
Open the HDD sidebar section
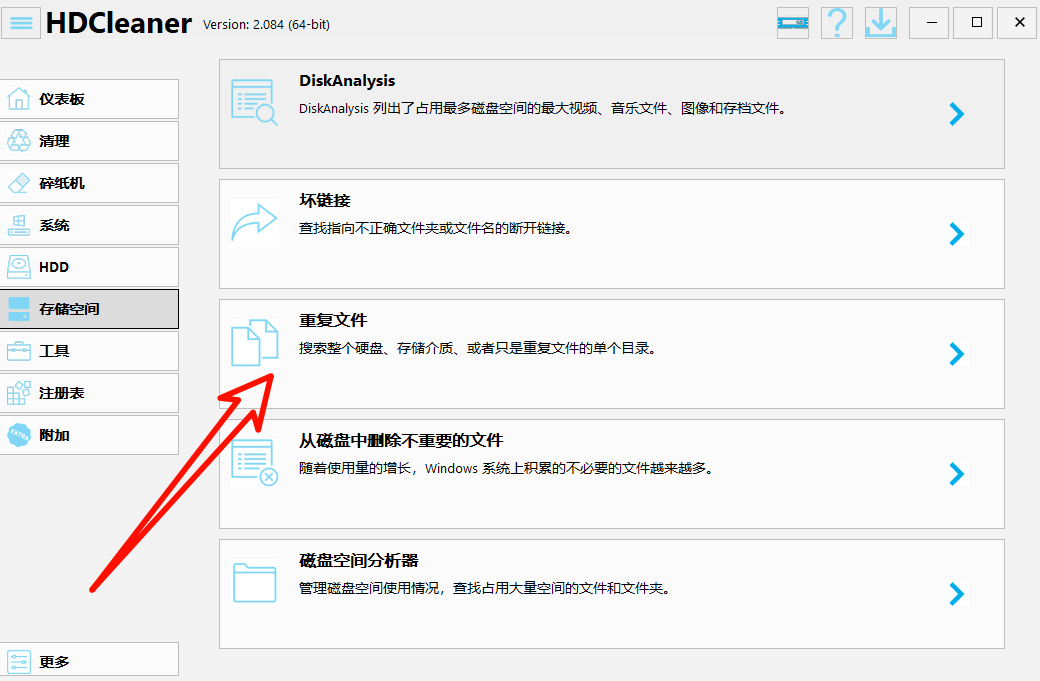89,267
